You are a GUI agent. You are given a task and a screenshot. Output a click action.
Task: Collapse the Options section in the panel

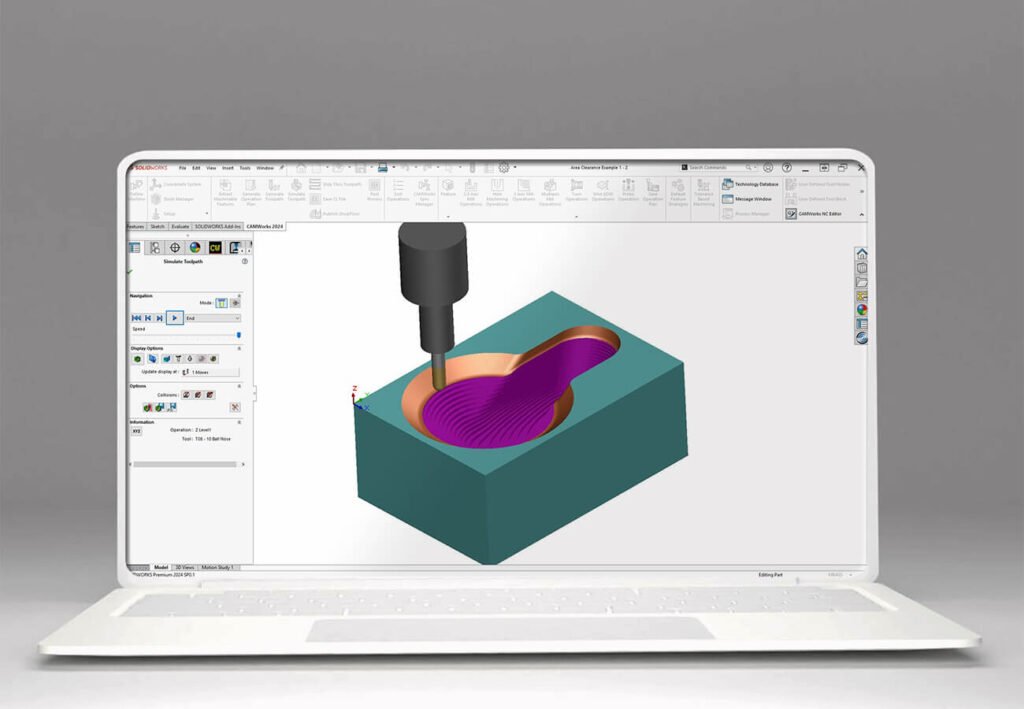(x=241, y=384)
